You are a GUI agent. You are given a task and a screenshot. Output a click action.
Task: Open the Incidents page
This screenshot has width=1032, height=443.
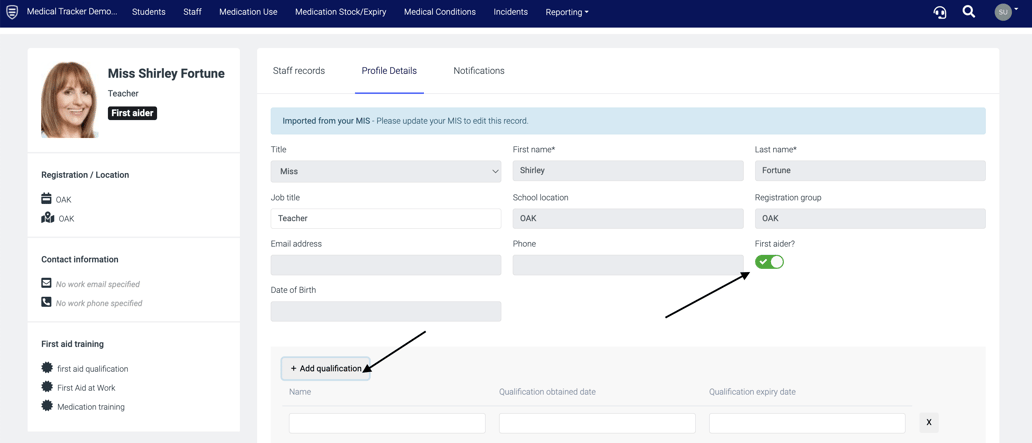point(510,12)
